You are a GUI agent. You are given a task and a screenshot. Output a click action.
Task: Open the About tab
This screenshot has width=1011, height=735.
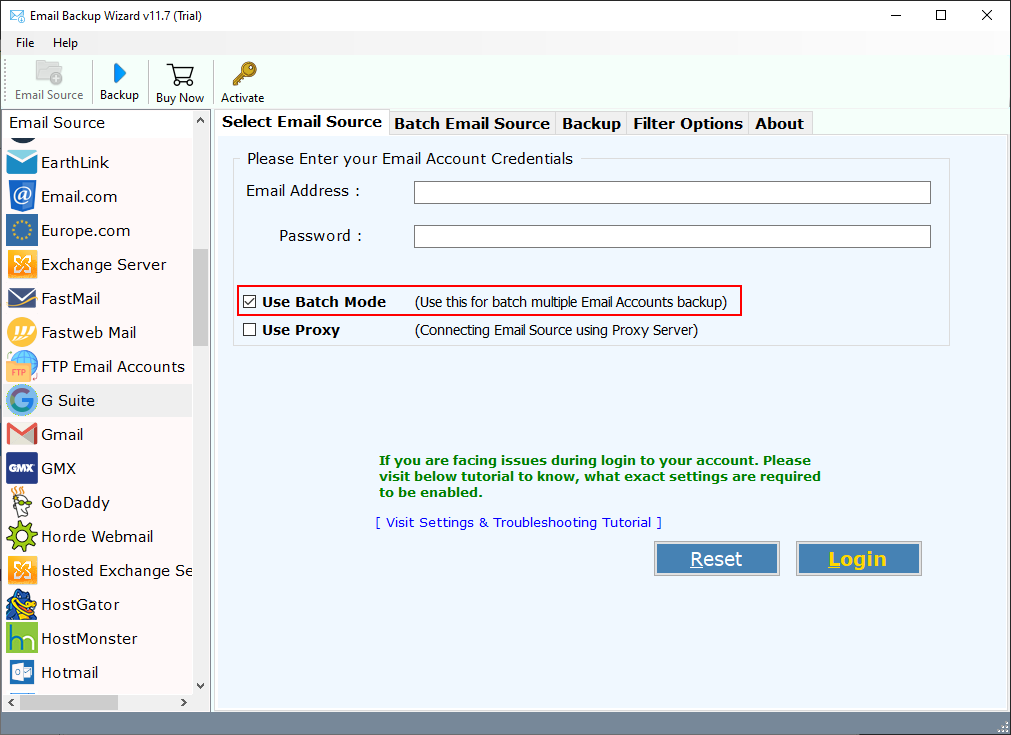point(780,124)
